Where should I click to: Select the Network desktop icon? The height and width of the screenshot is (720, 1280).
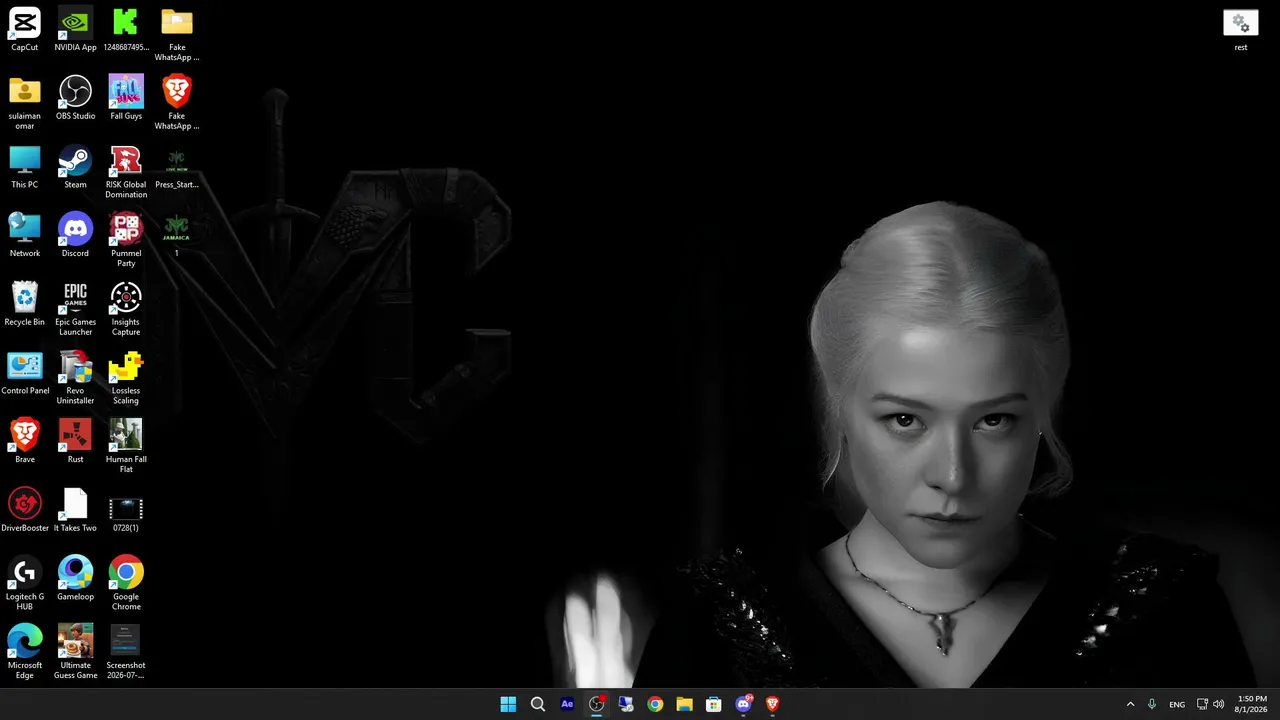click(25, 236)
